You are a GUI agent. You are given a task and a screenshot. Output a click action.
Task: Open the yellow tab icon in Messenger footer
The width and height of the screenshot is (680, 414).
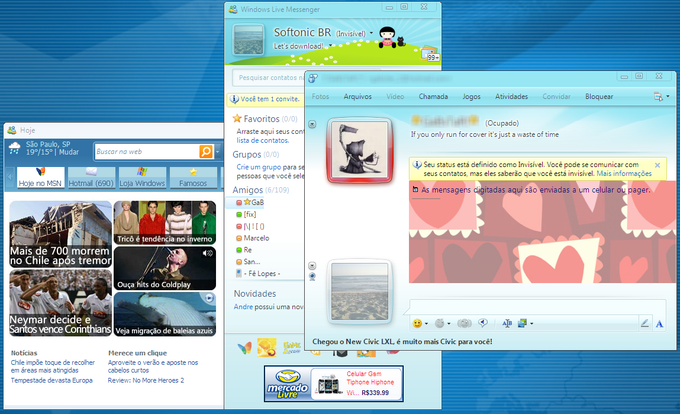pyautogui.click(x=267, y=348)
